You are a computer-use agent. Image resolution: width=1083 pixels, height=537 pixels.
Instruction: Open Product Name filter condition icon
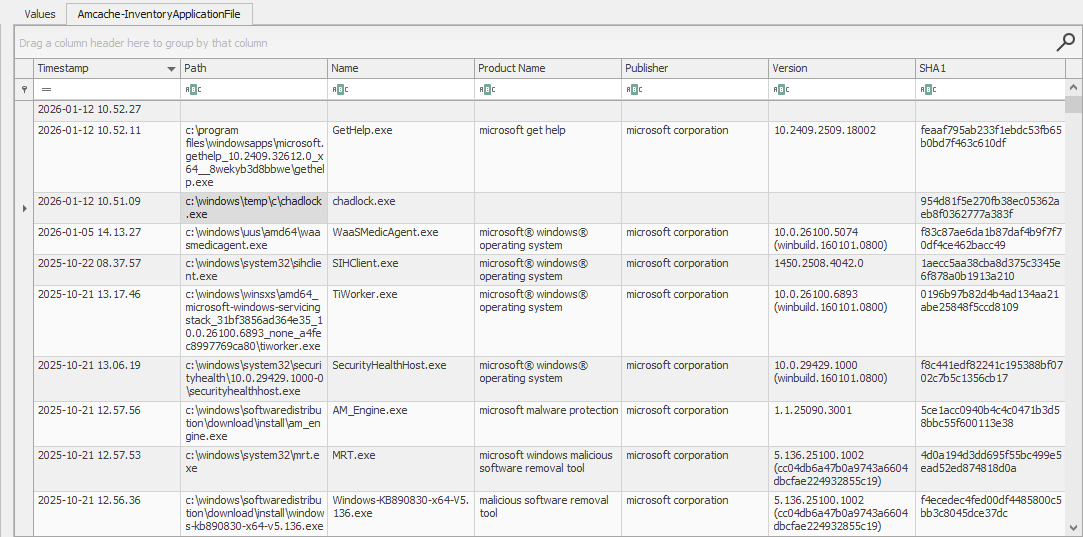coord(486,89)
